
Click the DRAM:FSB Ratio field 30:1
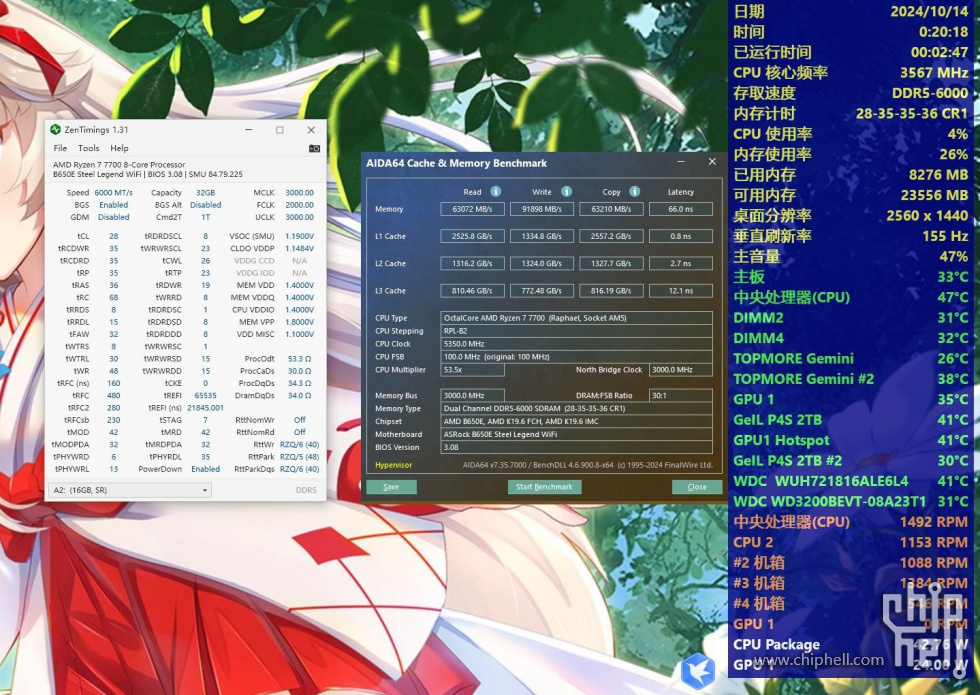[x=681, y=396]
